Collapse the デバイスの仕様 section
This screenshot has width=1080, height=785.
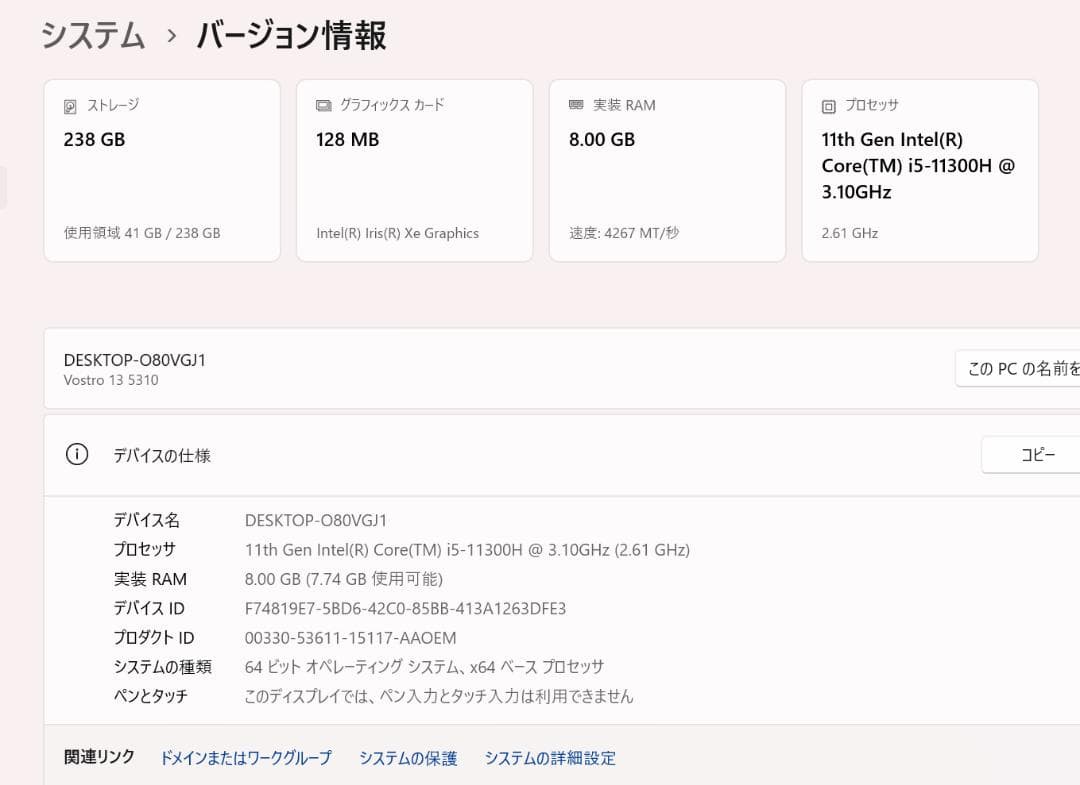[x=163, y=455]
